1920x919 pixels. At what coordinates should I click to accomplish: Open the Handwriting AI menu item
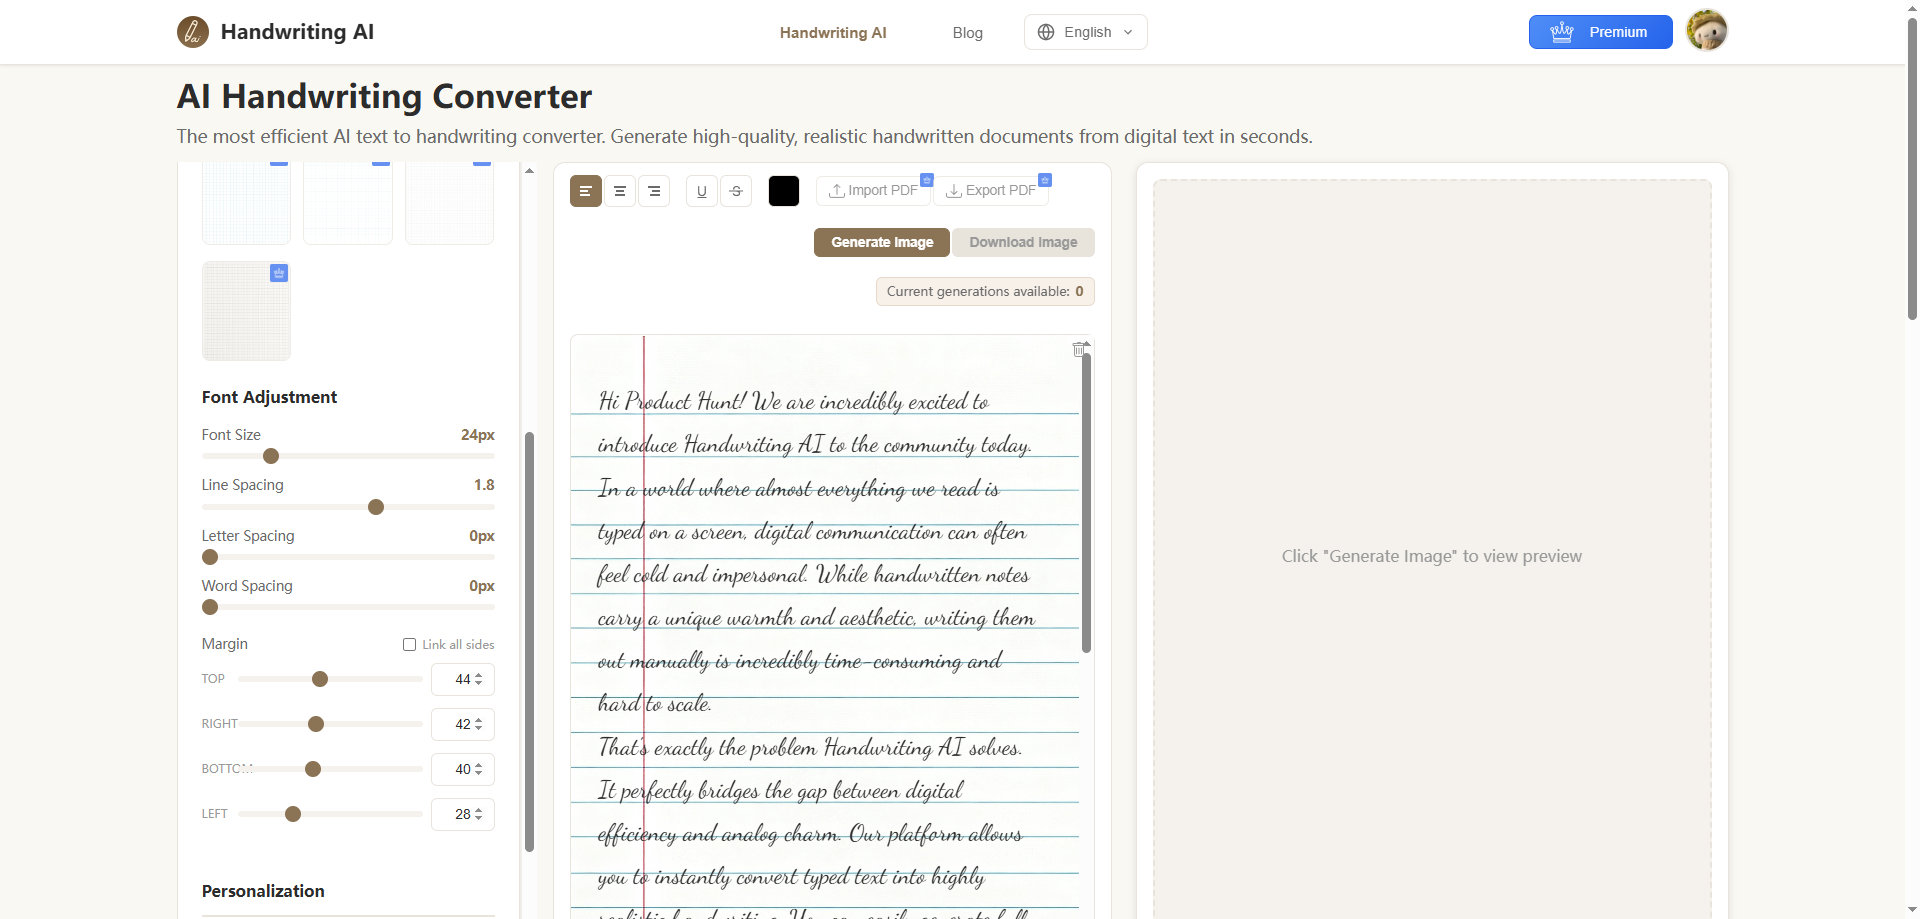point(832,32)
